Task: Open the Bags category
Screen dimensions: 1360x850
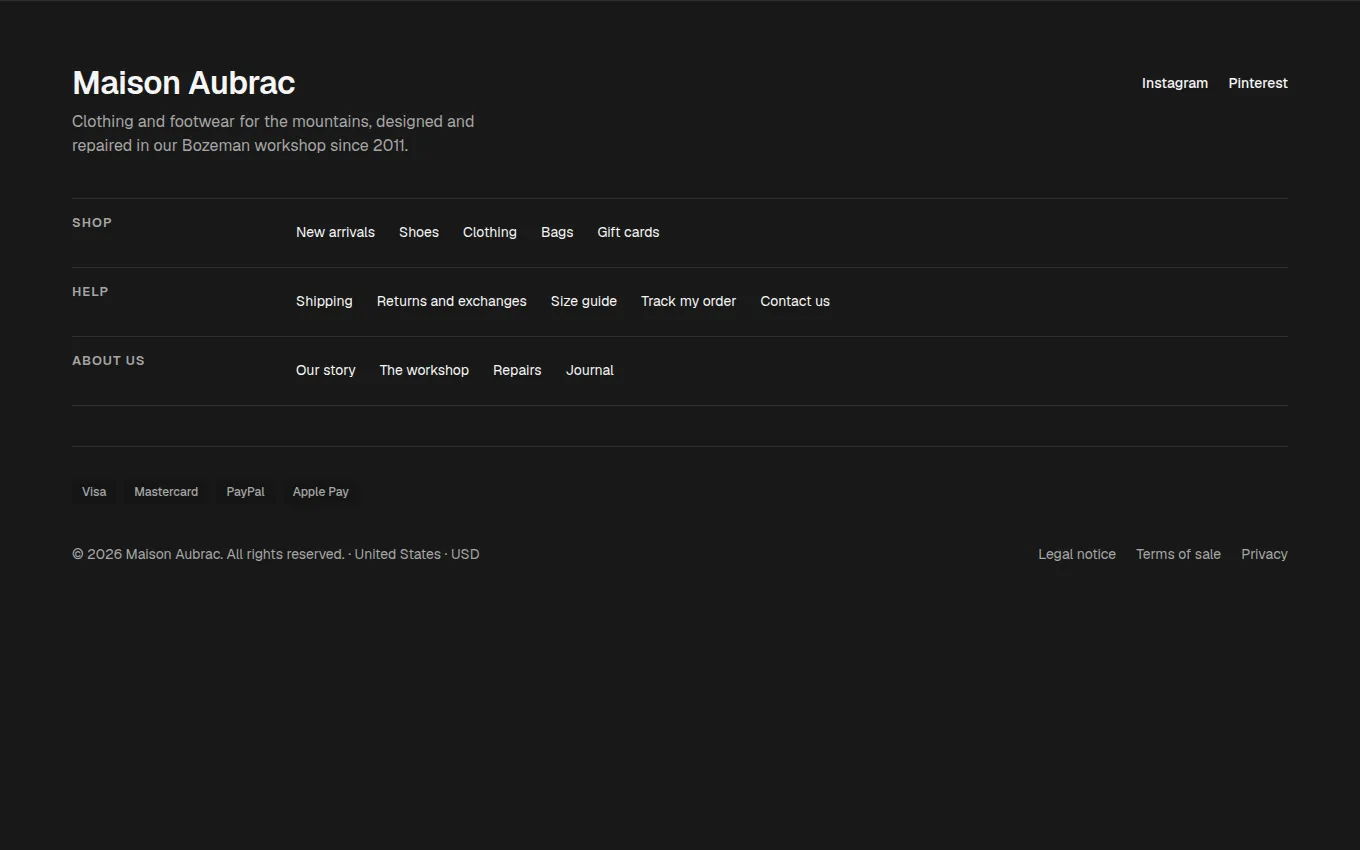Action: click(557, 232)
